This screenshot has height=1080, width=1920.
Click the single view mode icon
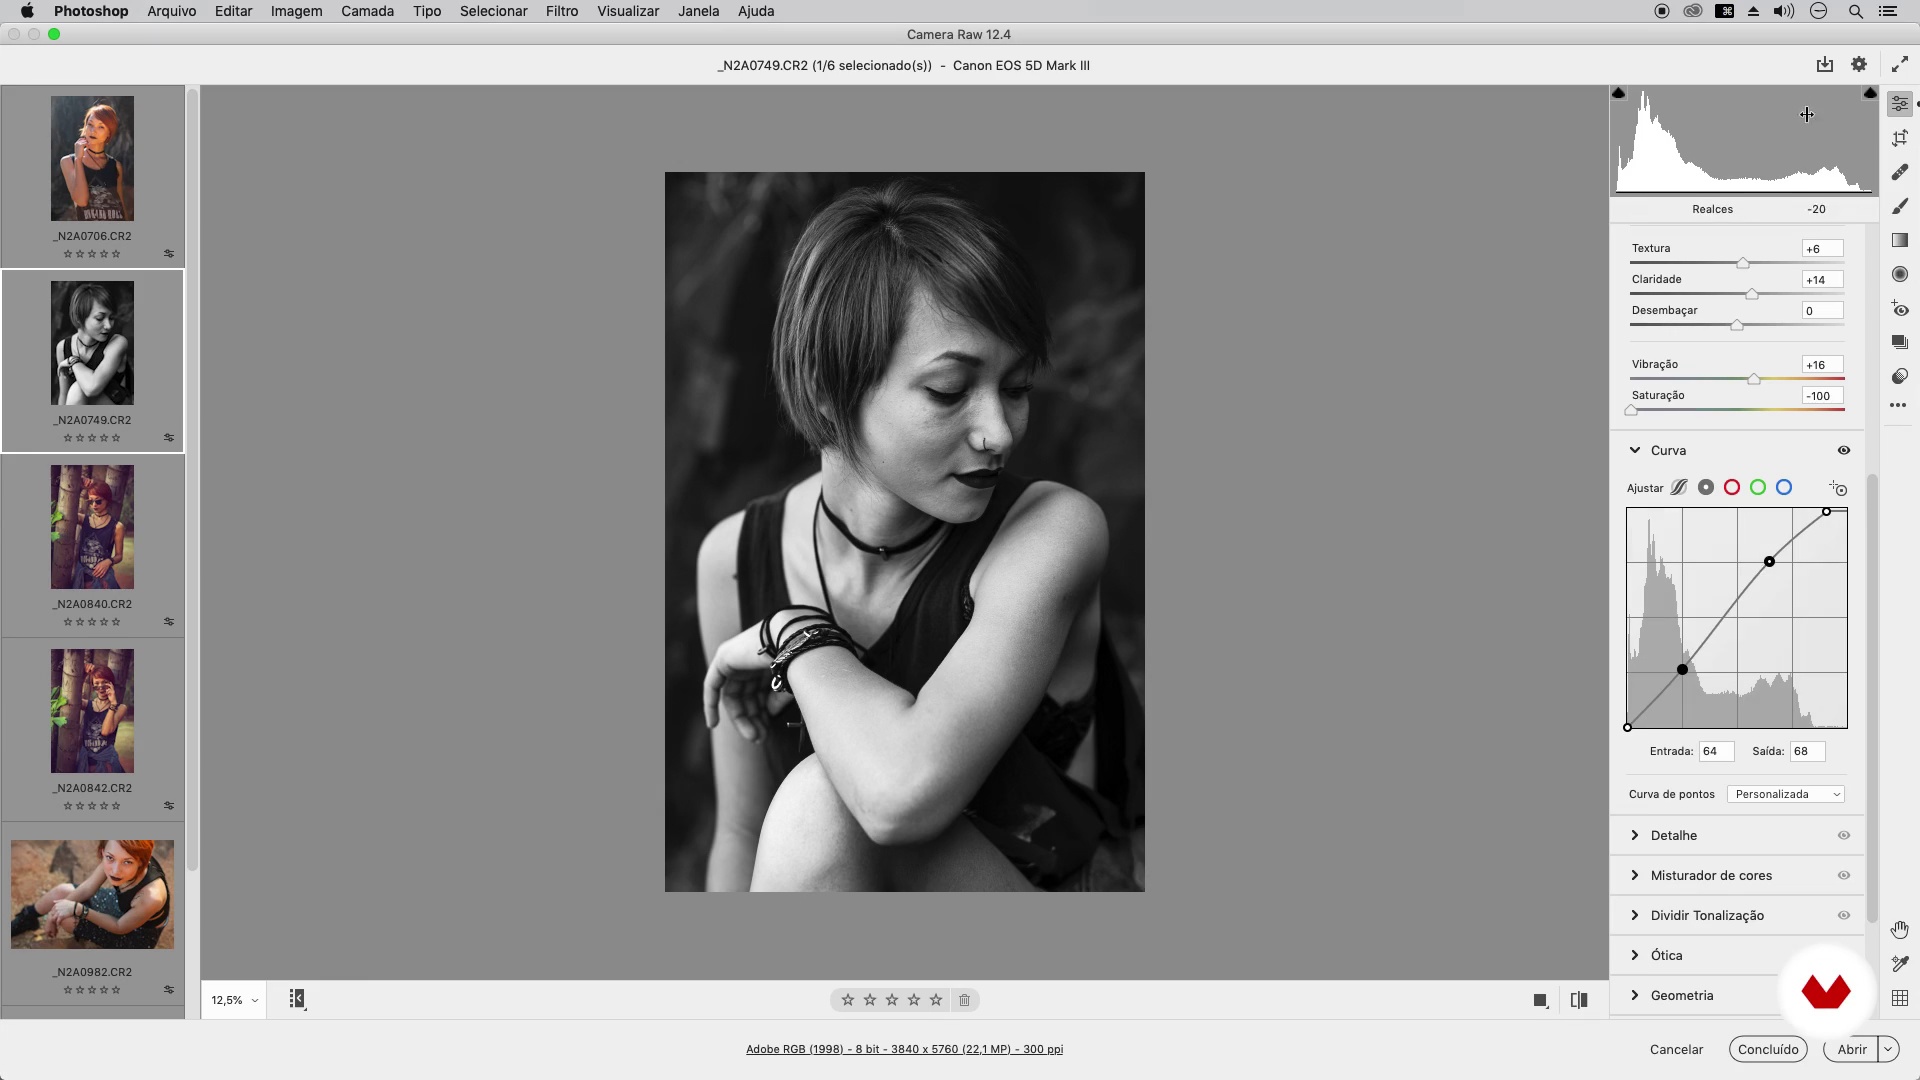click(x=1541, y=1000)
